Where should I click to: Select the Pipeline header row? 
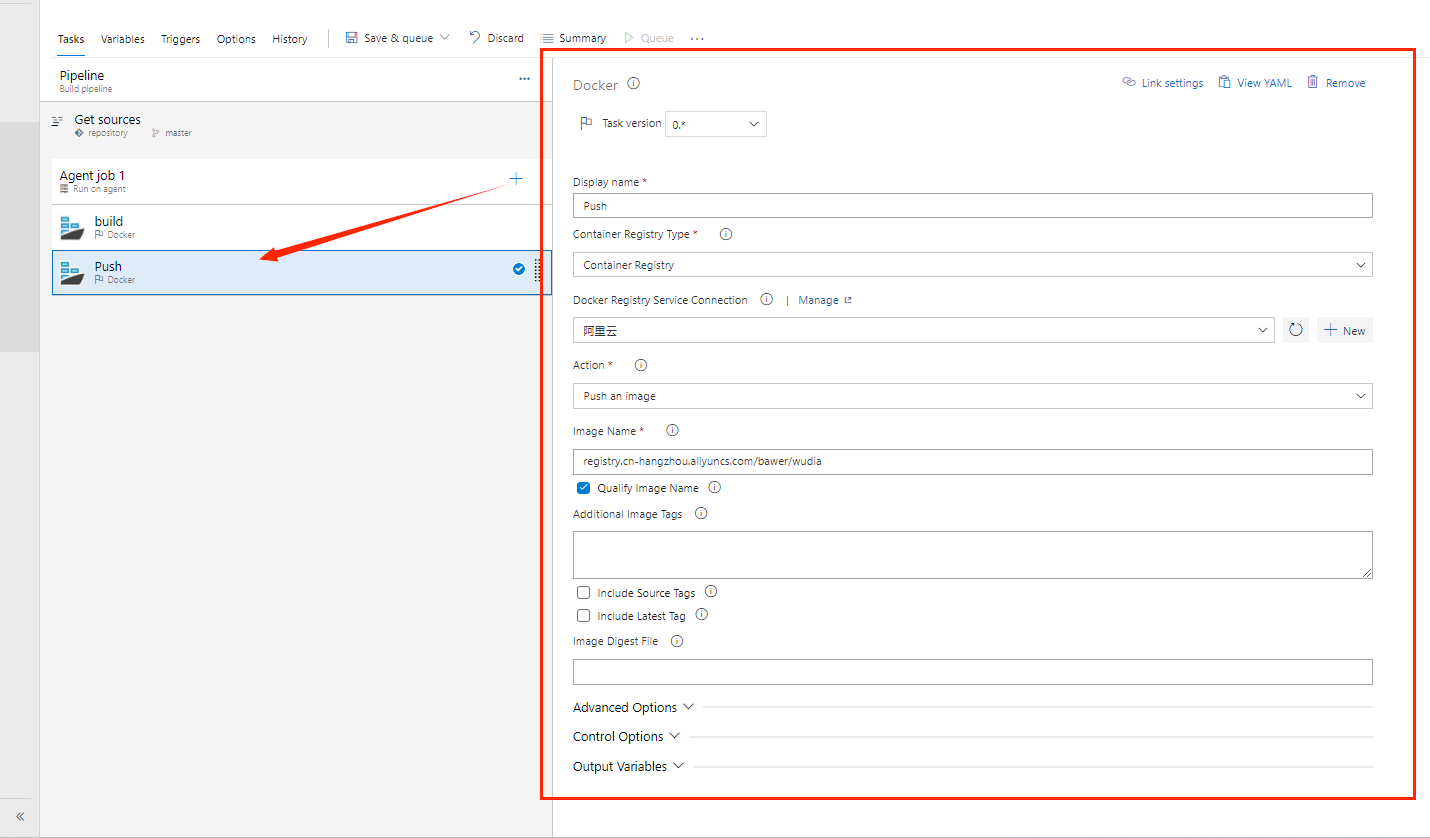pos(298,80)
